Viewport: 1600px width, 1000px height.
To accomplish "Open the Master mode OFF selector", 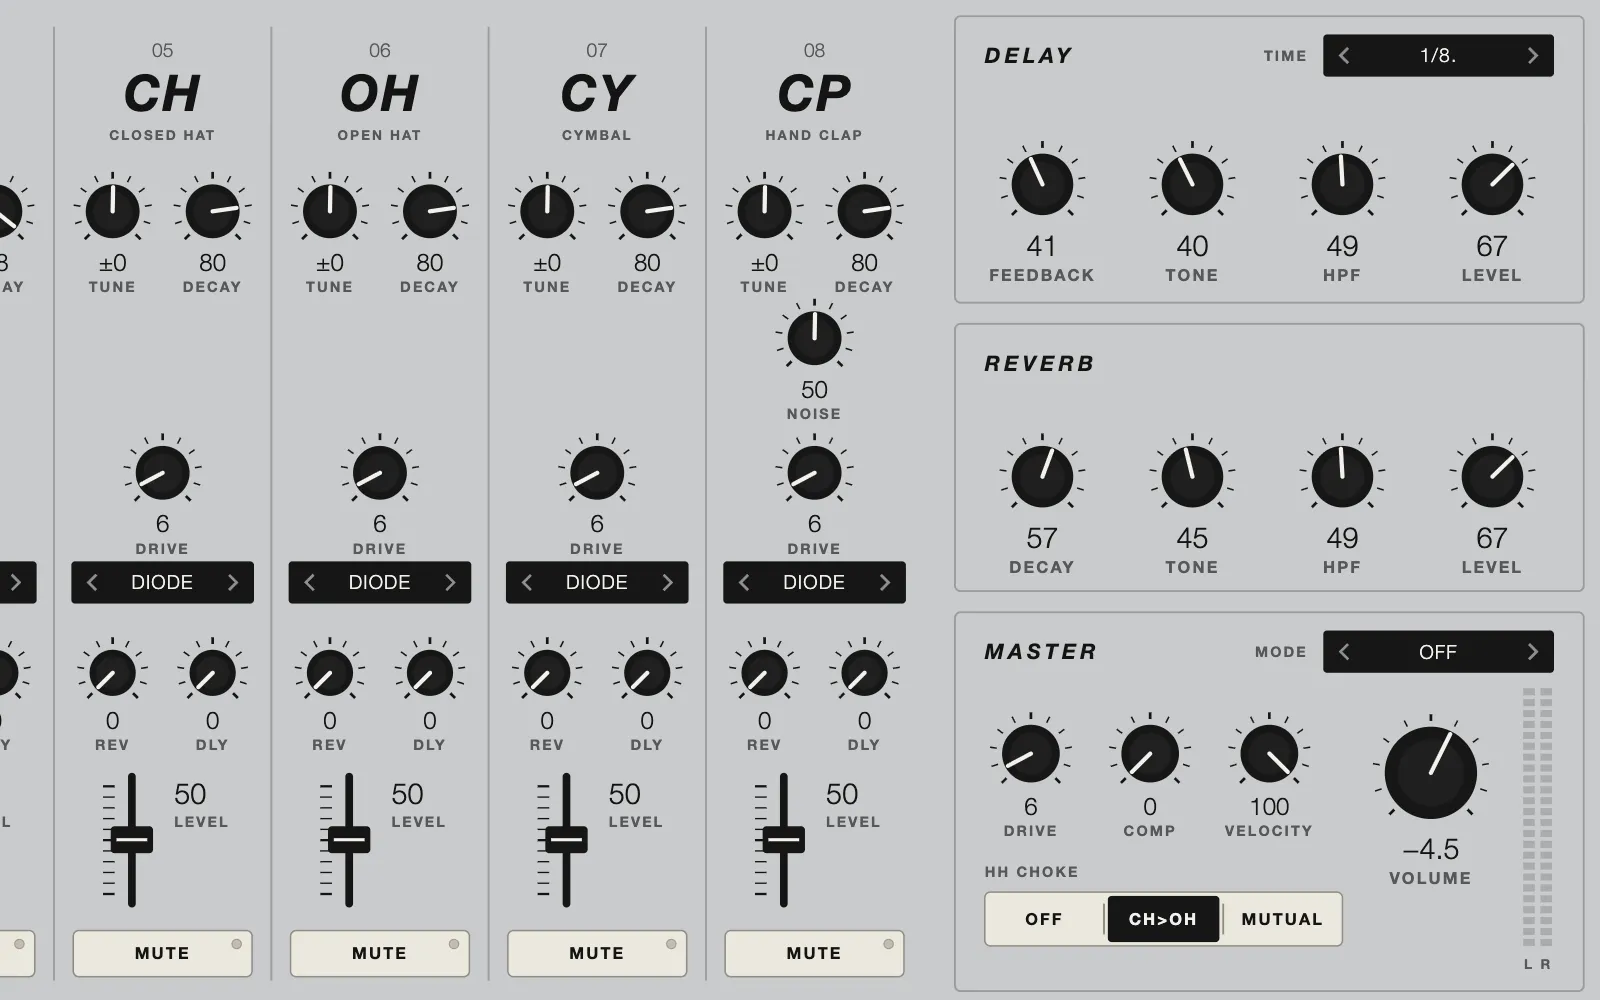I will pyautogui.click(x=1438, y=652).
